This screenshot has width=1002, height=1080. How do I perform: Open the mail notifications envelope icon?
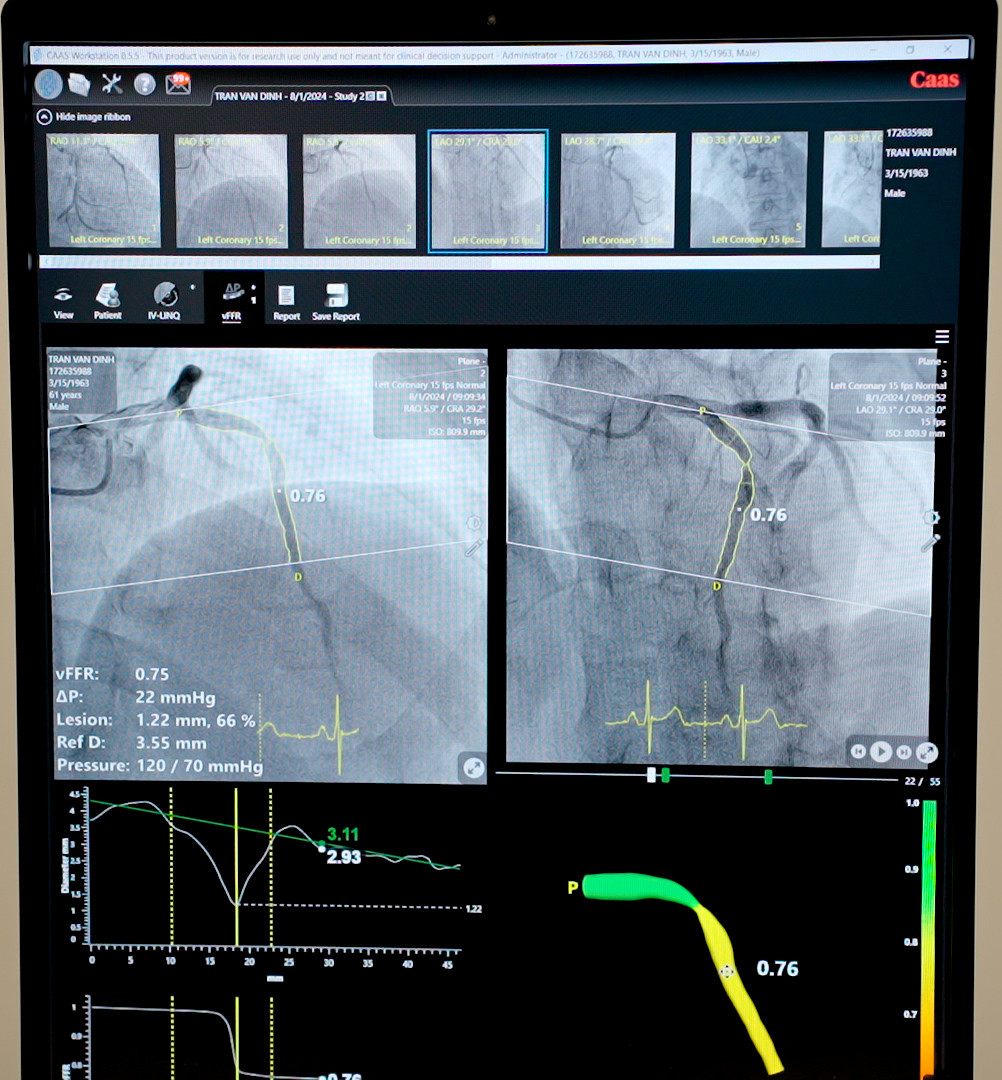pyautogui.click(x=178, y=84)
